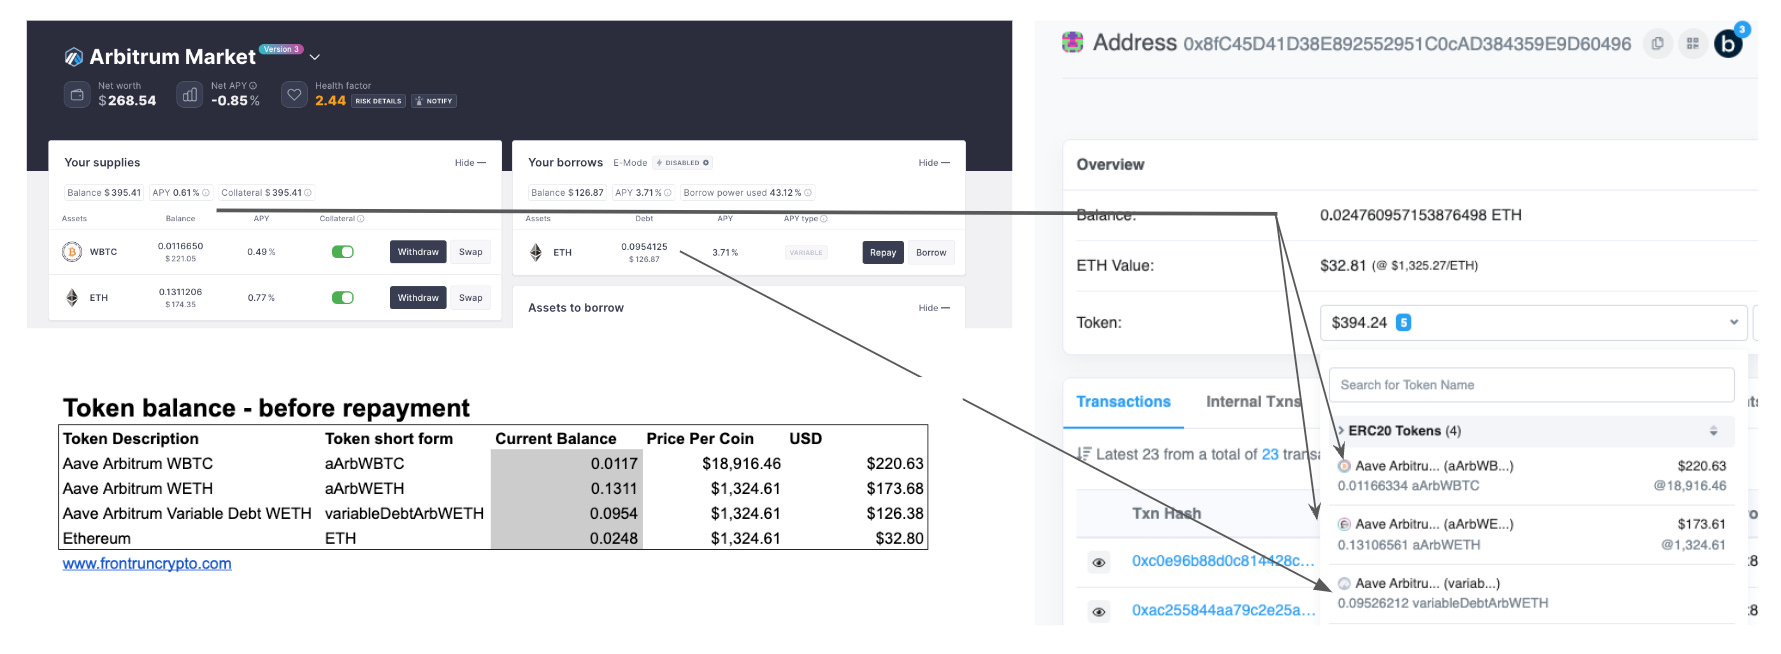
Task: Open transaction hash 0xc0e96b88d0c814428c
Action: click(1223, 561)
